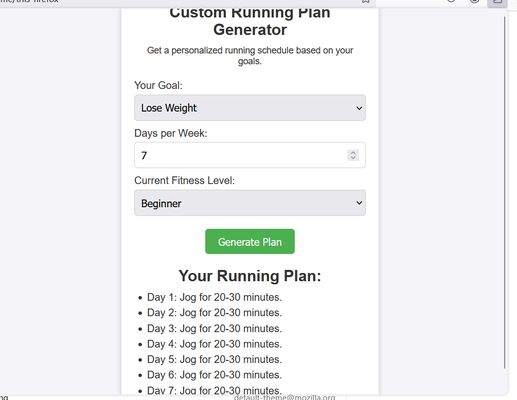Click the Current Fitness Level label
The width and height of the screenshot is (517, 400).
tap(184, 180)
